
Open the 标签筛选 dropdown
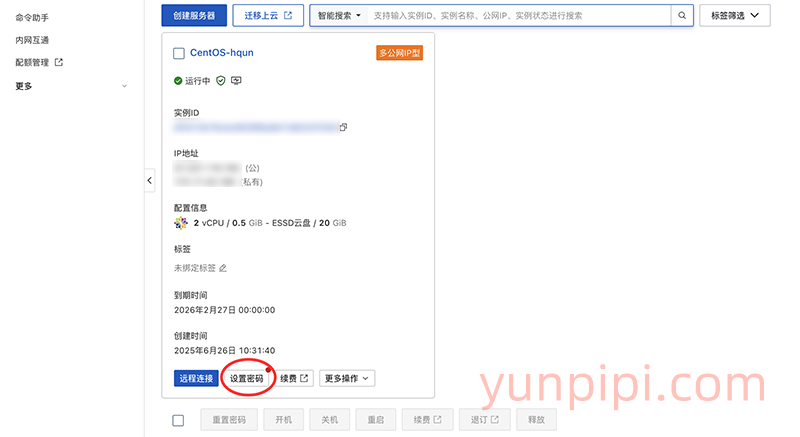click(x=735, y=15)
